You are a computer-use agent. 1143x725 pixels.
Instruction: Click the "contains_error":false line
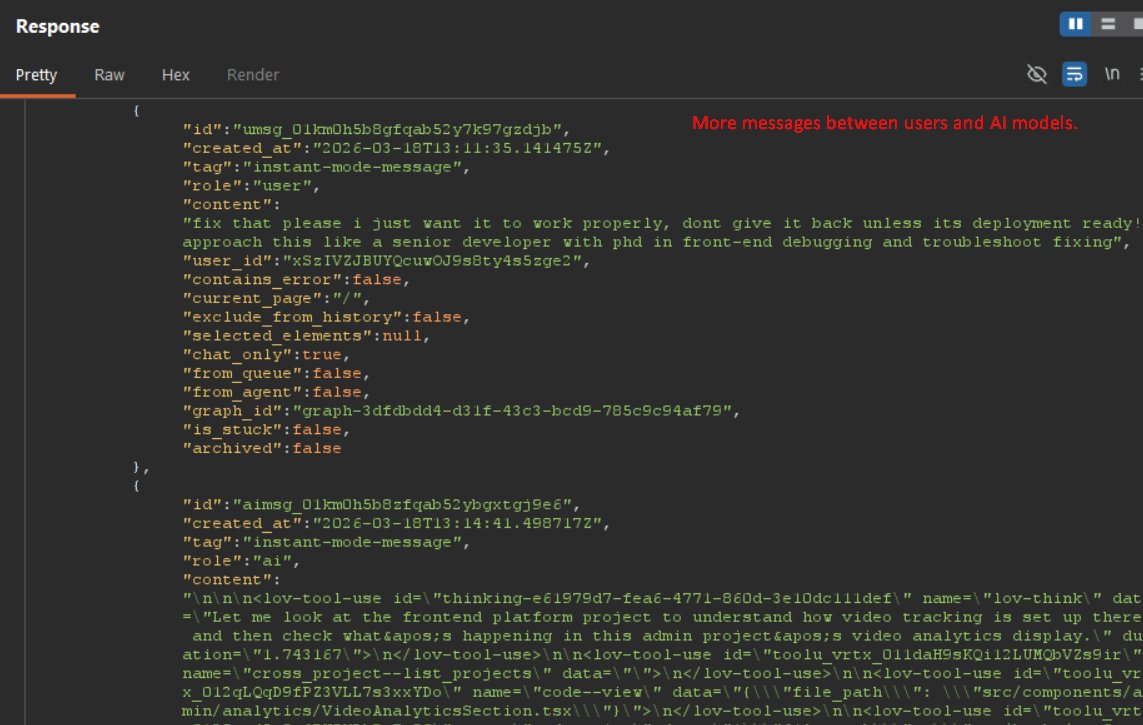click(x=297, y=280)
